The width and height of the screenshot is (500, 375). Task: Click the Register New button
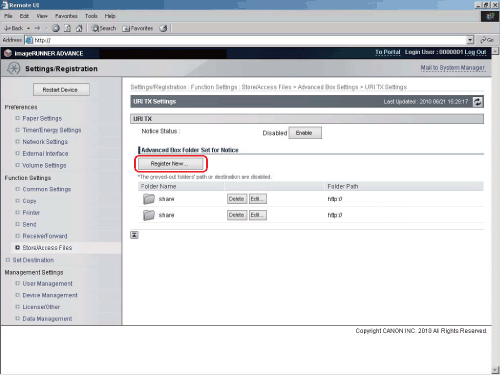171,164
